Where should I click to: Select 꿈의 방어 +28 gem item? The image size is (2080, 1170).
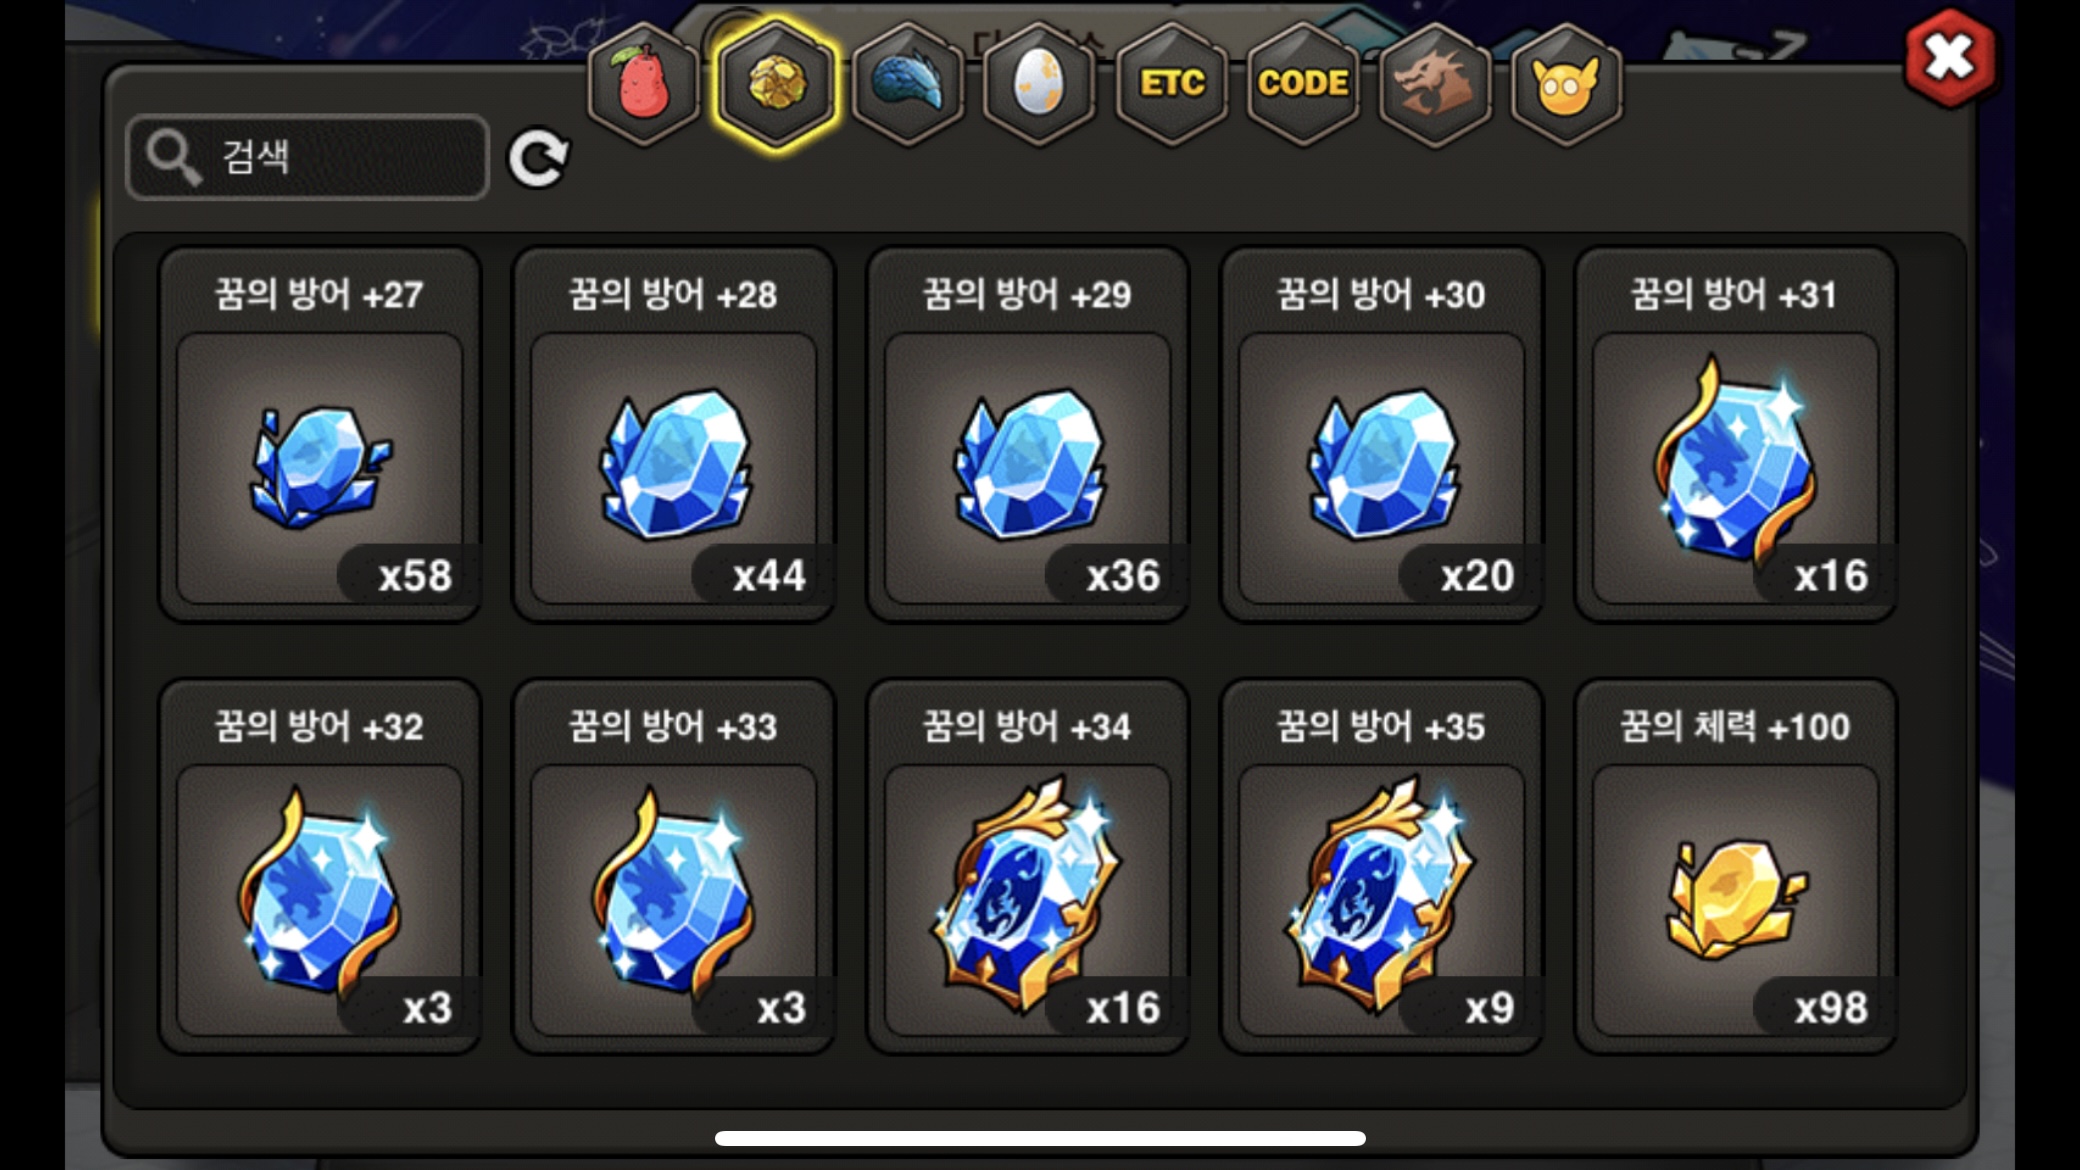[x=674, y=435]
